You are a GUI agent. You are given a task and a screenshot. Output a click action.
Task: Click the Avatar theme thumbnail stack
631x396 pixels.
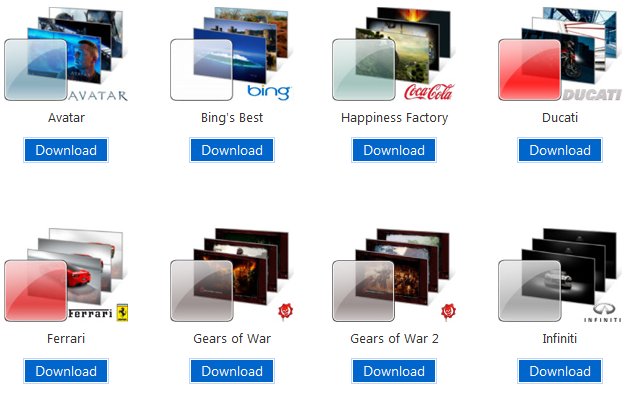point(66,54)
